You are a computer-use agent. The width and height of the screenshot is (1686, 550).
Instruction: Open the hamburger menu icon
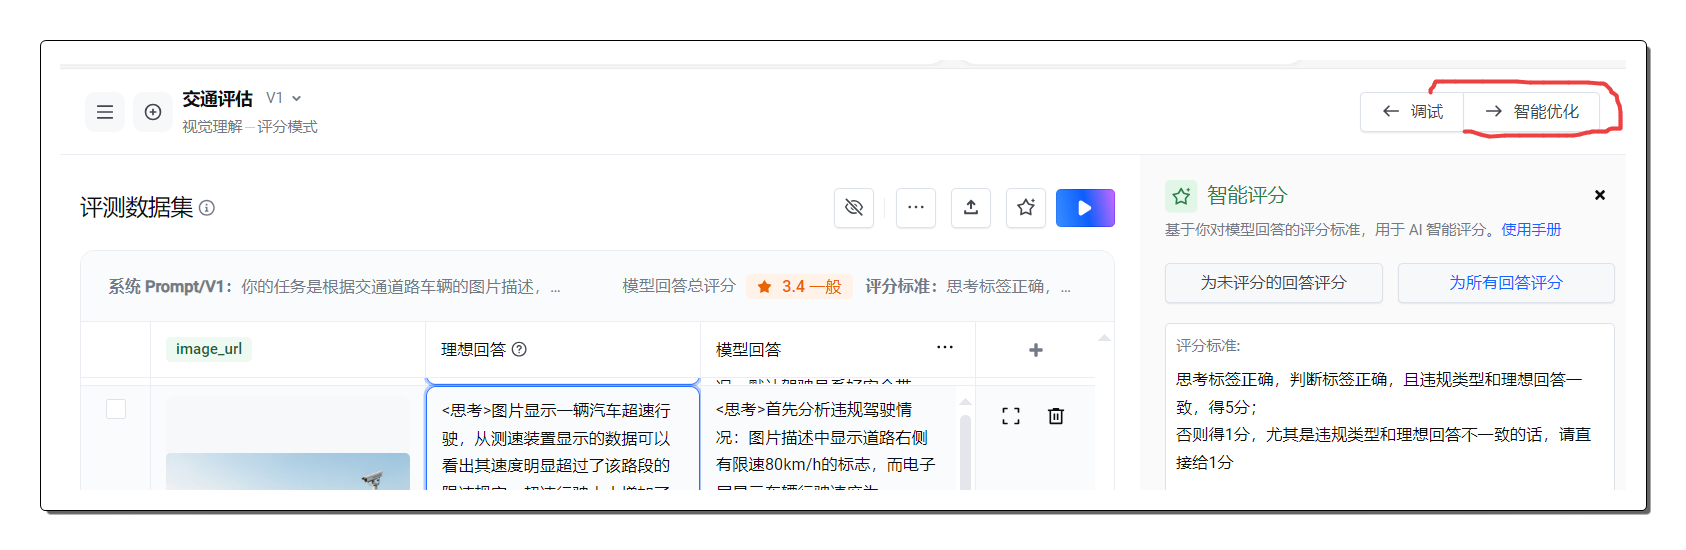coord(105,112)
